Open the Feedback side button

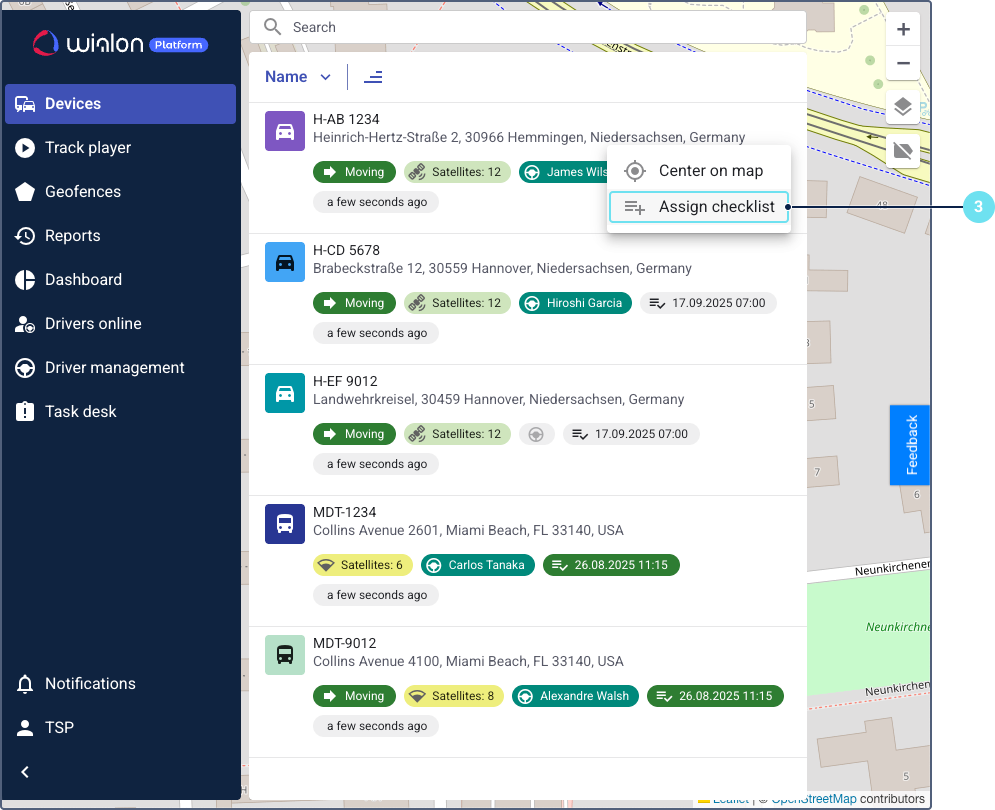point(910,445)
